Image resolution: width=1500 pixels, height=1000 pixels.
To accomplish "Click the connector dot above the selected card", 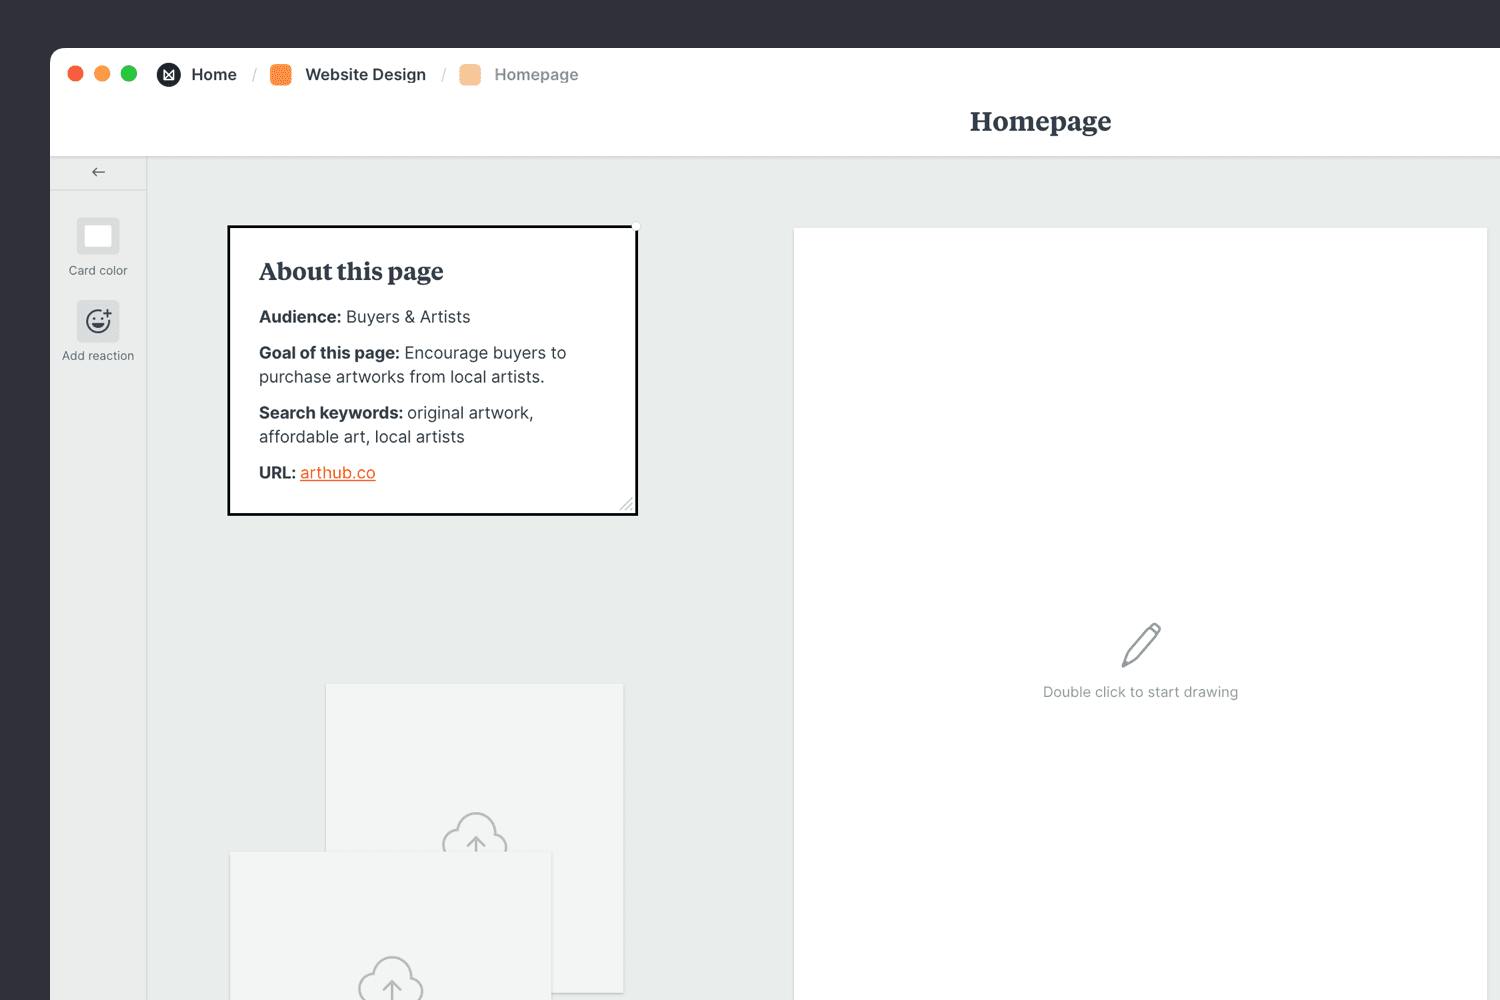I will pyautogui.click(x=636, y=226).
